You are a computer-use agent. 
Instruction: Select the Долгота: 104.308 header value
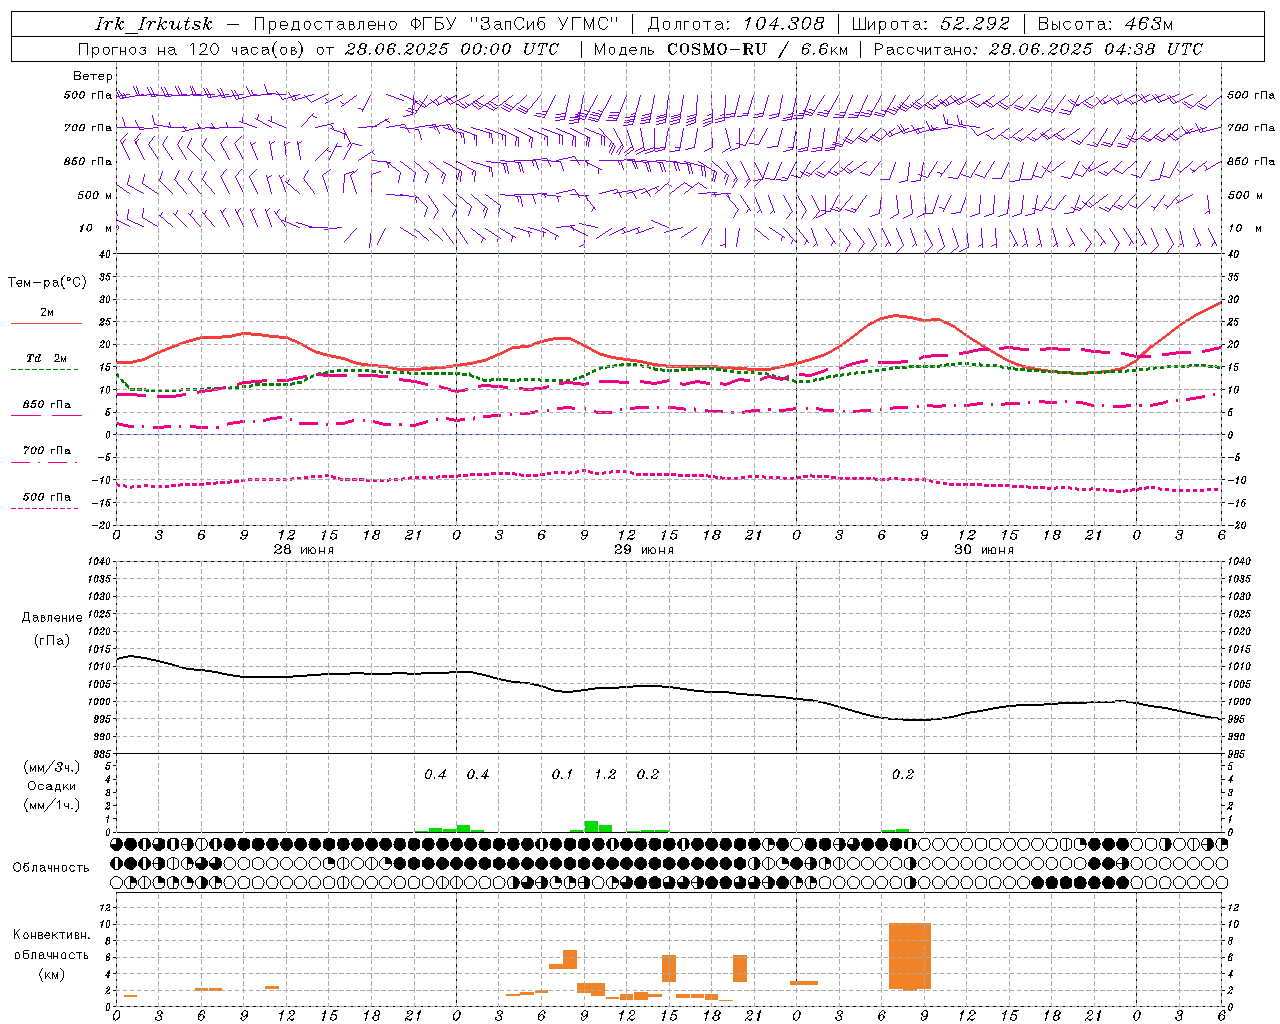(x=736, y=24)
